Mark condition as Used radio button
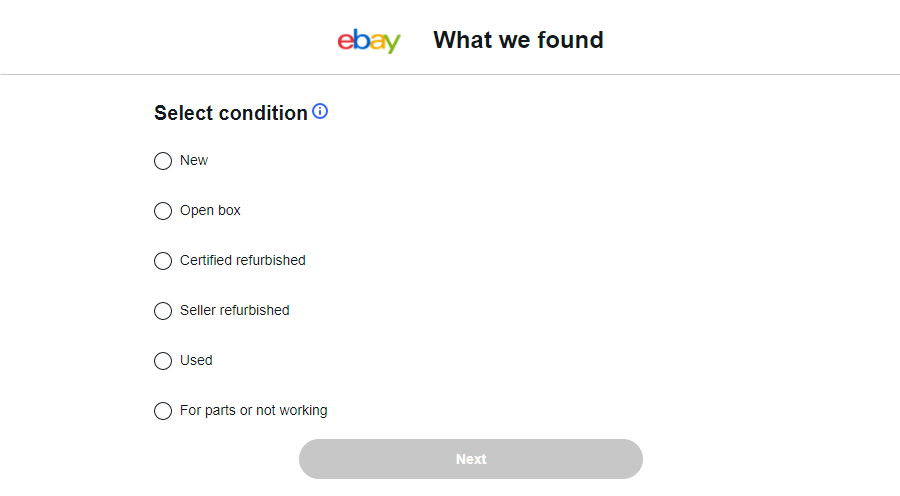The height and width of the screenshot is (496, 900). pos(163,361)
